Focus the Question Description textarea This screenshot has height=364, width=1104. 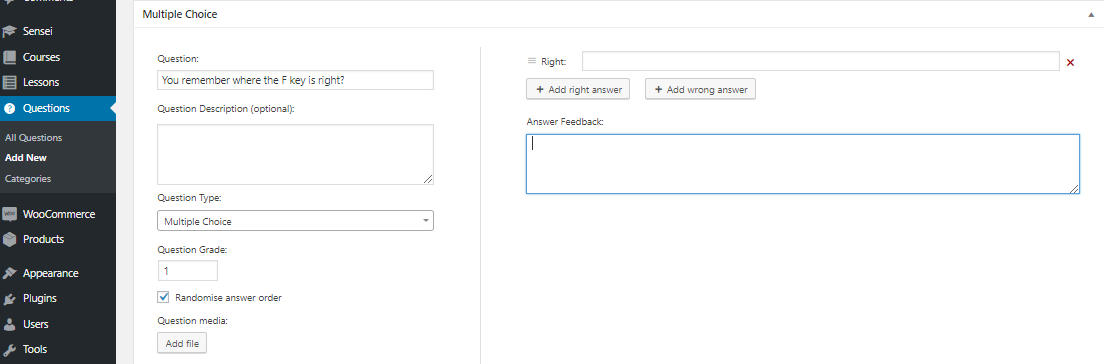tap(295, 154)
